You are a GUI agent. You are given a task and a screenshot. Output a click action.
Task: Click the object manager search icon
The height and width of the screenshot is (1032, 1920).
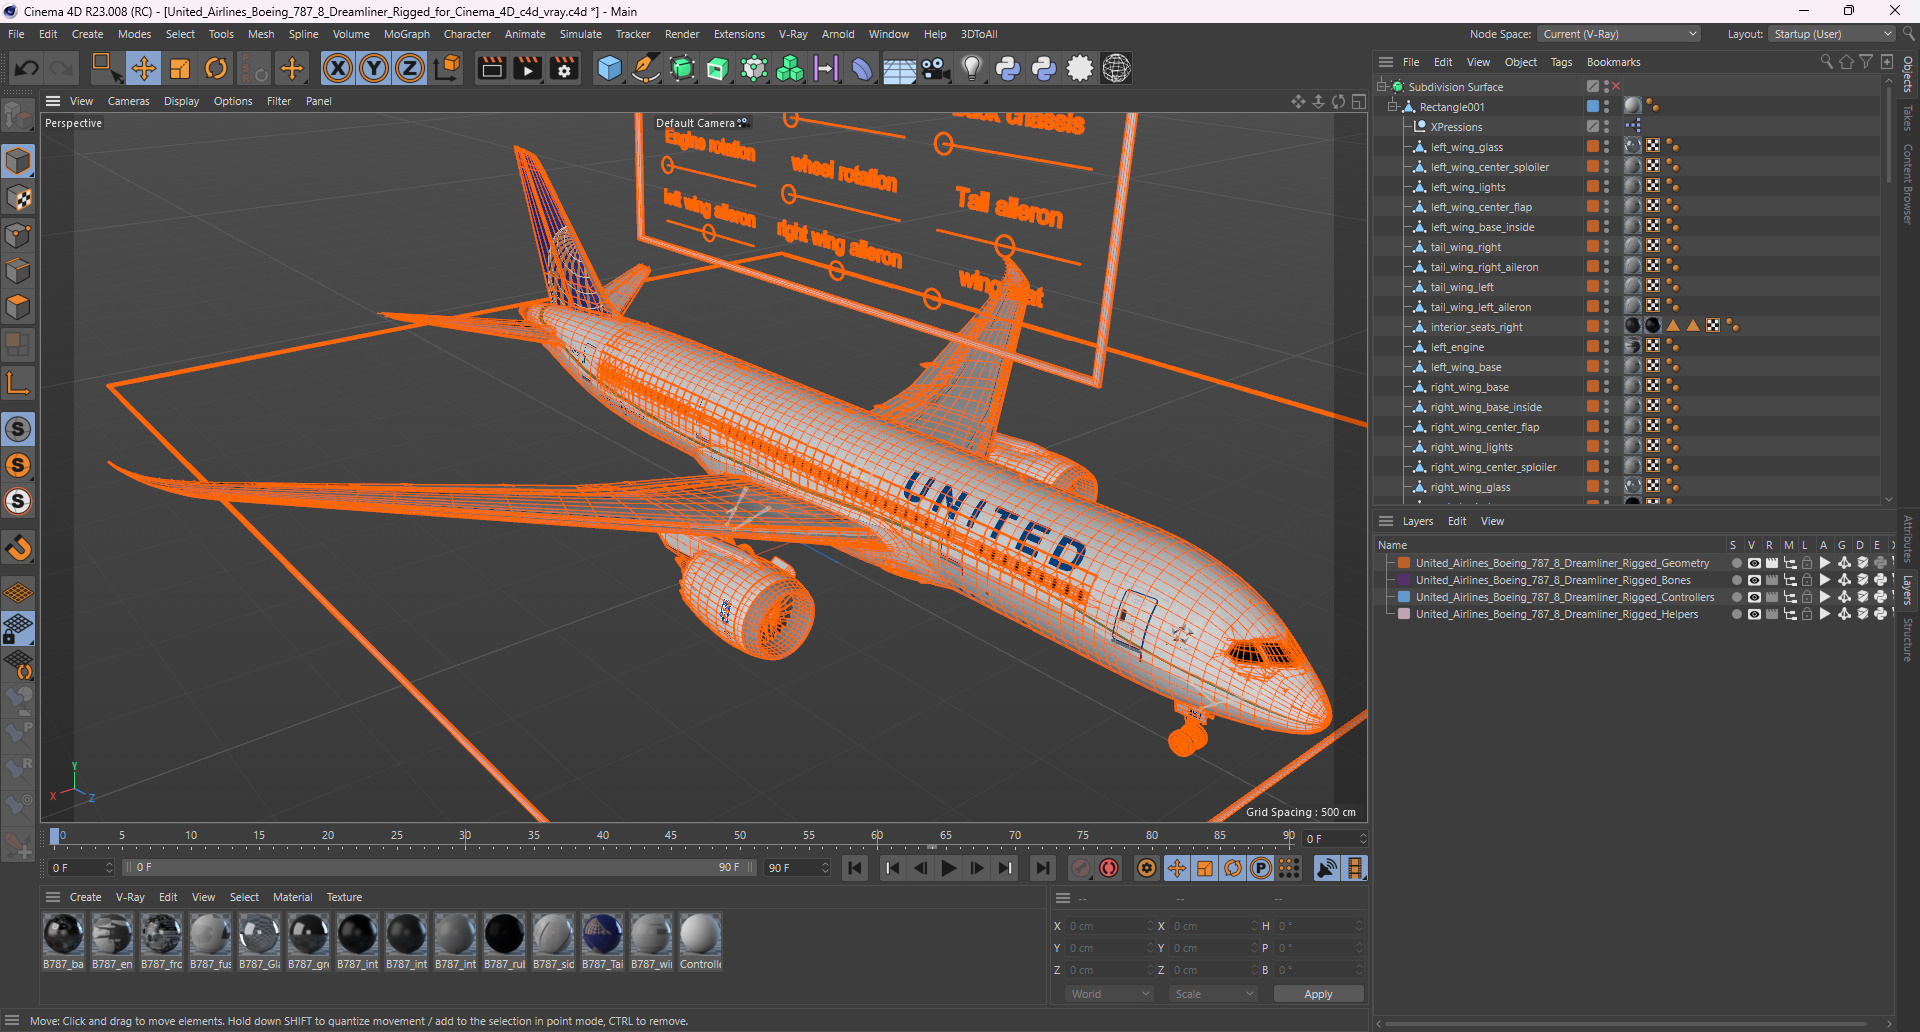(x=1826, y=62)
